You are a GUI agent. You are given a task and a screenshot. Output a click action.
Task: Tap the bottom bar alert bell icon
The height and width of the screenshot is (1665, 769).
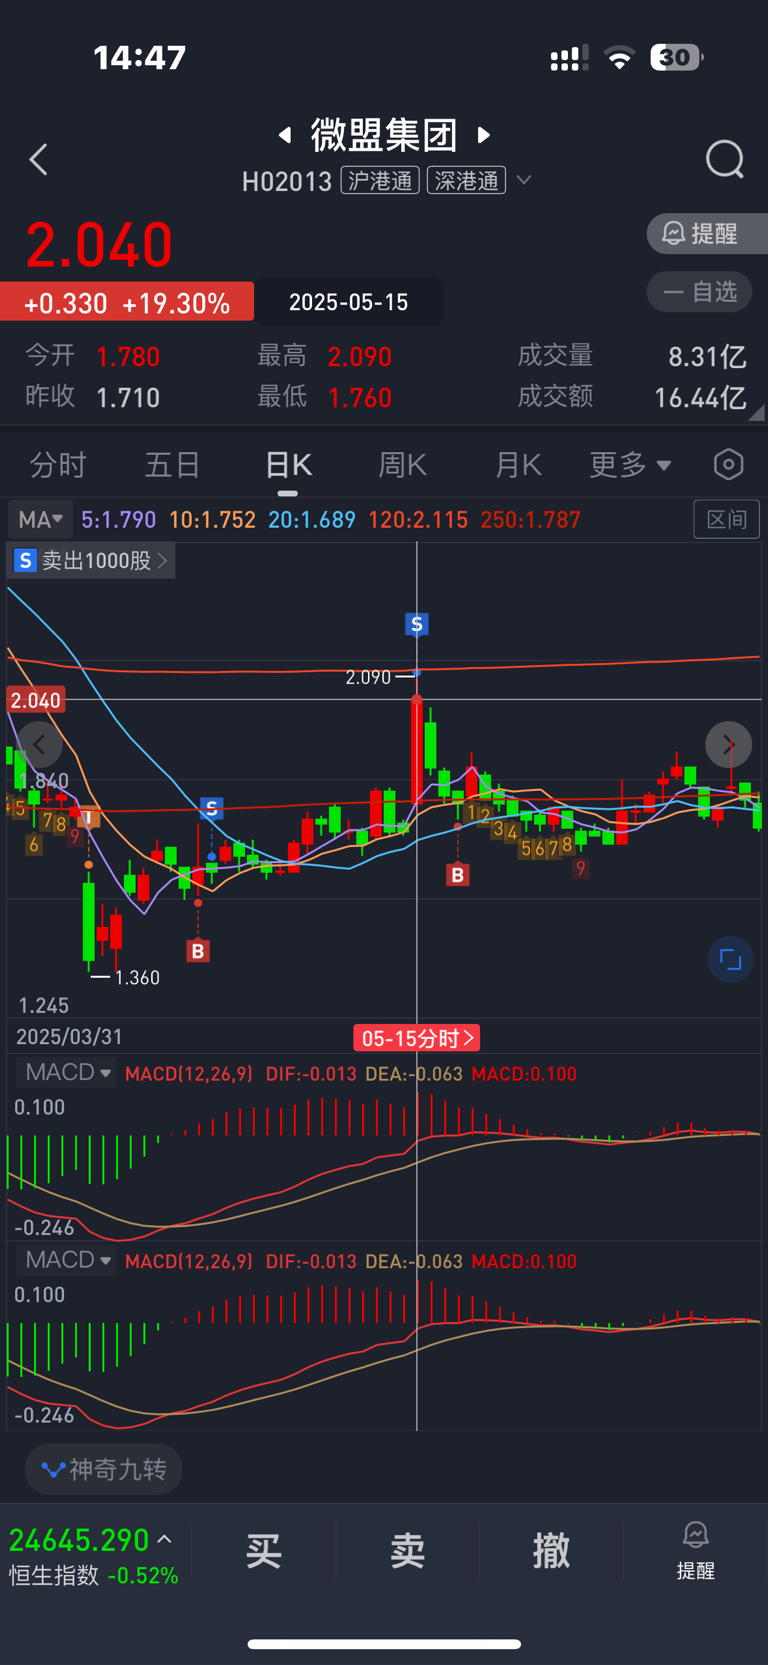pos(695,1550)
